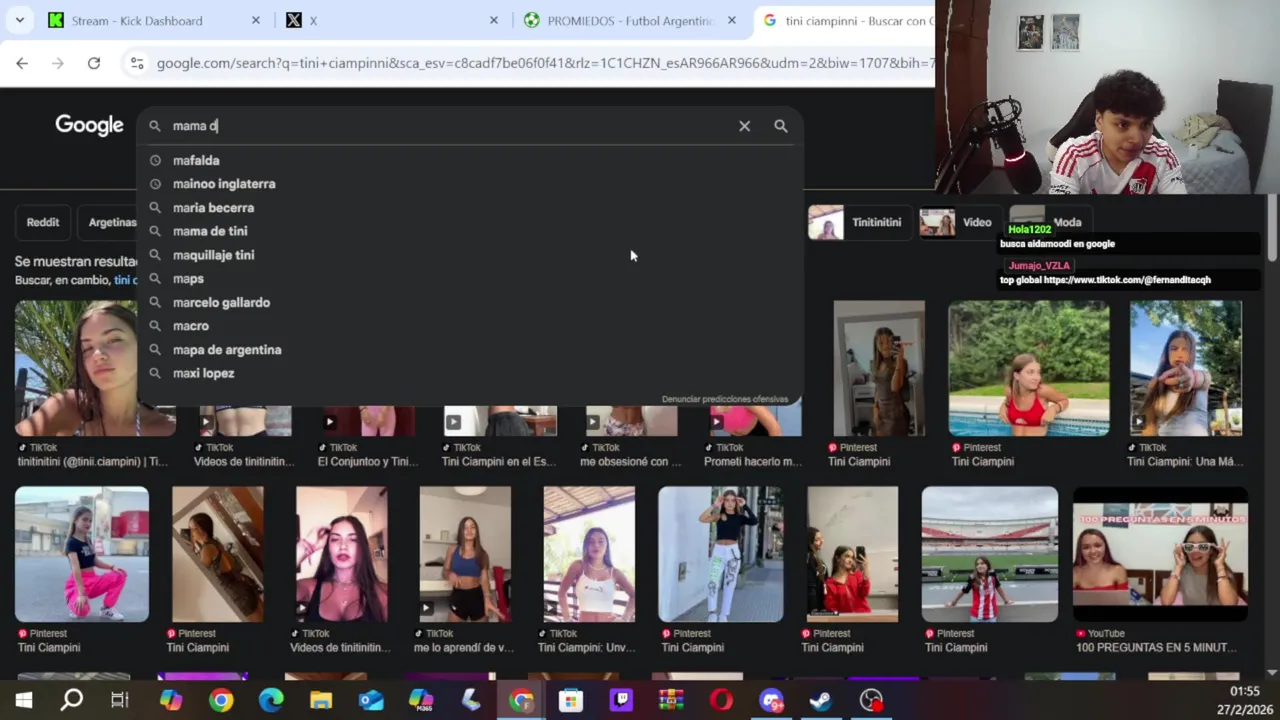Select the 'mama de tini' suggestion
The width and height of the screenshot is (1280, 720).
point(470,231)
